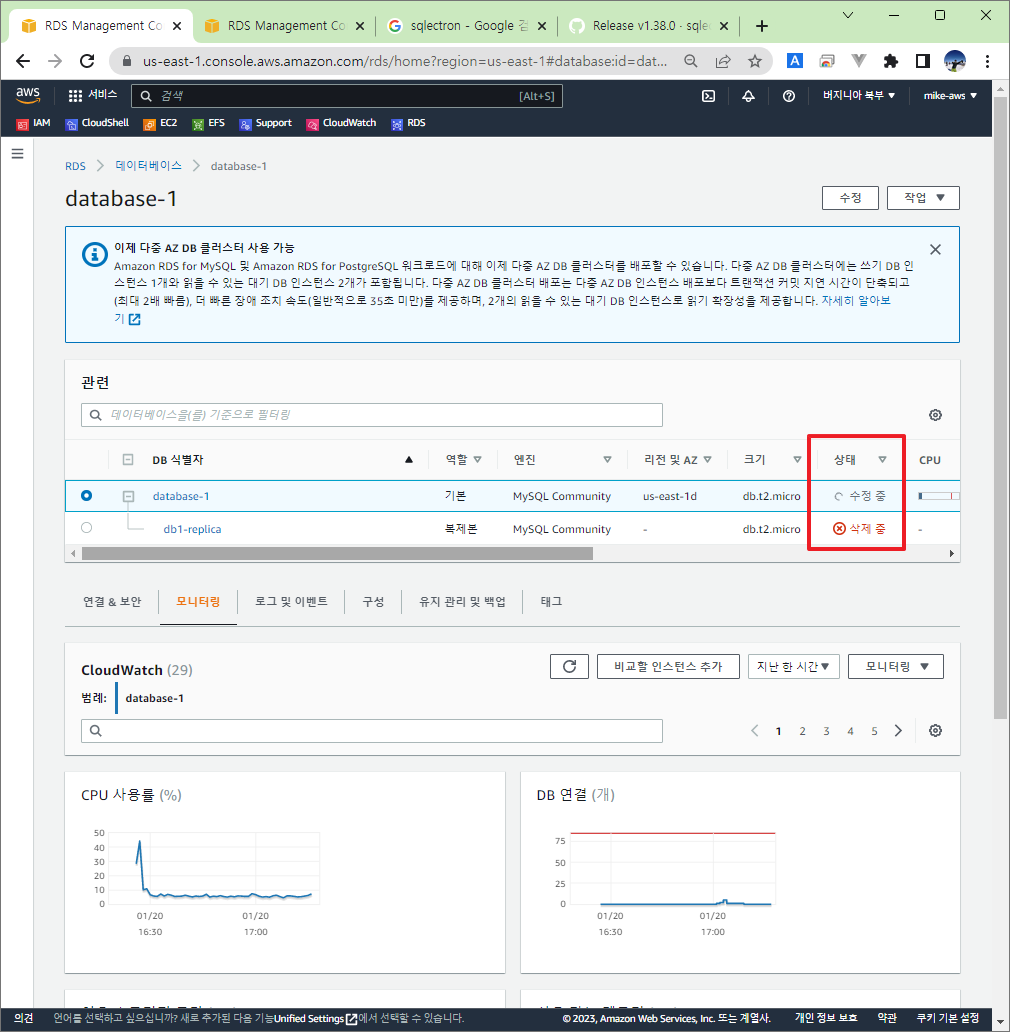Open 지난 한 시간 time range dropdown
Screen dimensions: 1010x1032
point(793,667)
